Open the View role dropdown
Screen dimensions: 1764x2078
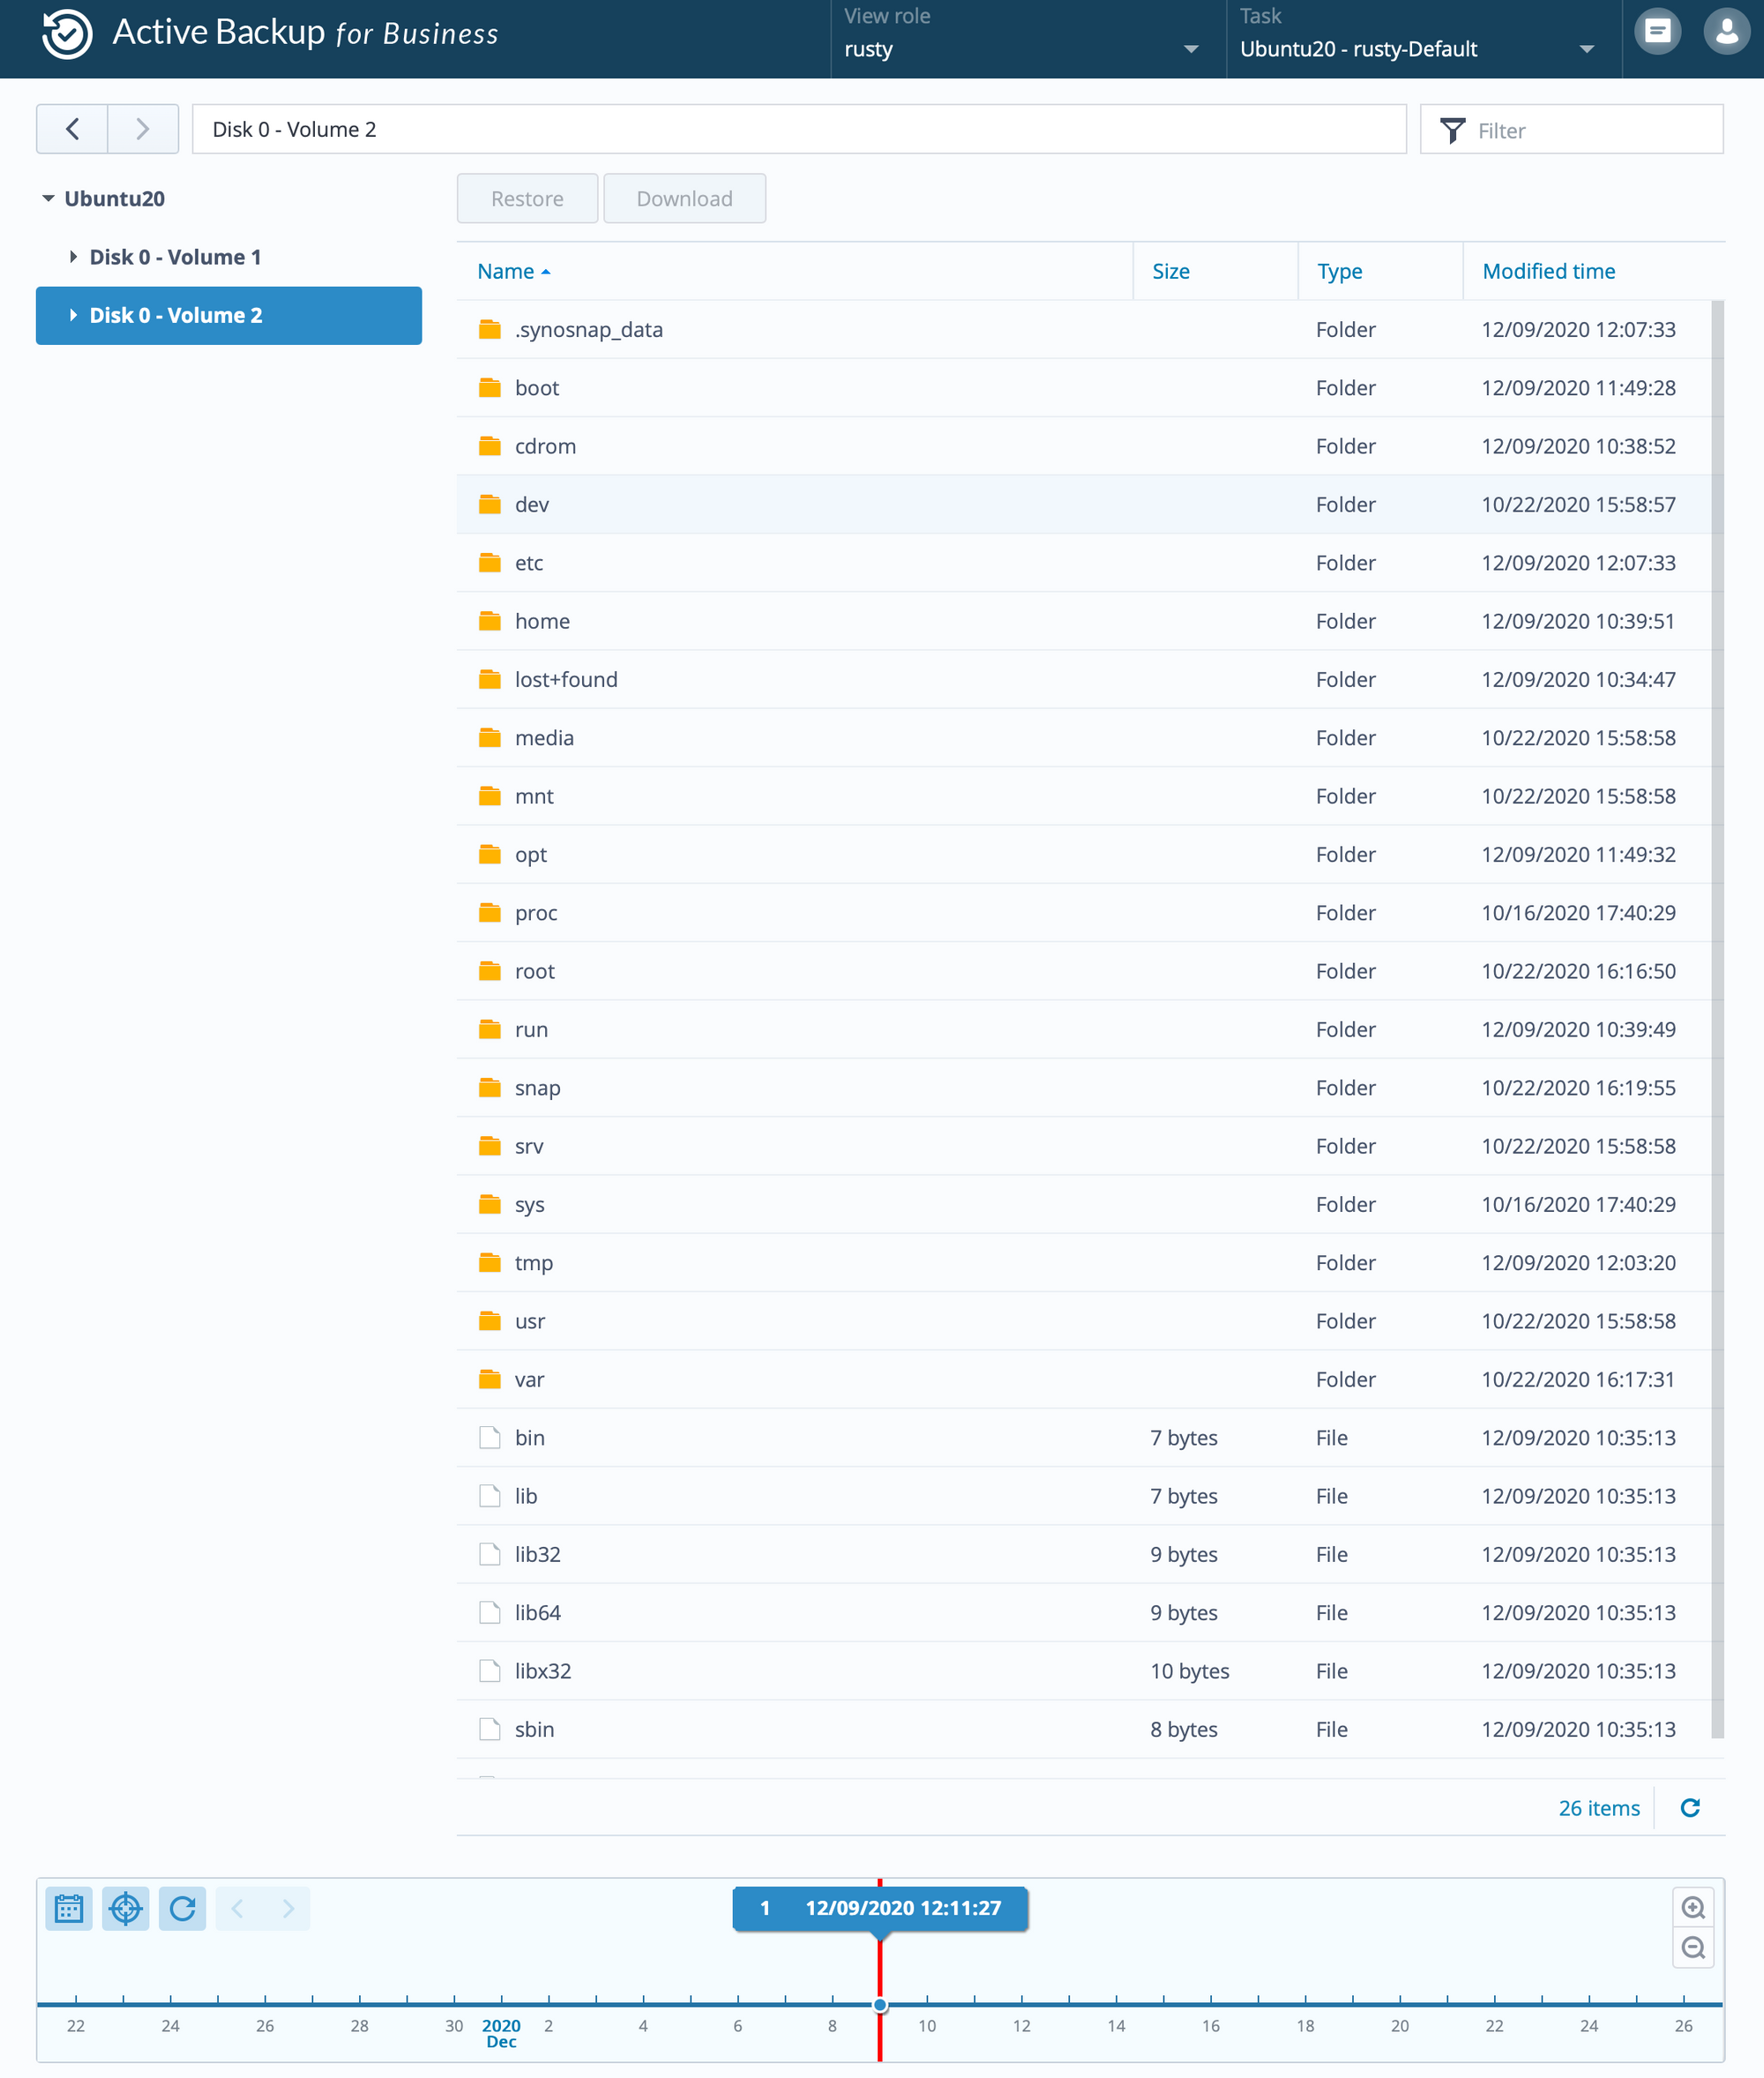pos(1027,39)
